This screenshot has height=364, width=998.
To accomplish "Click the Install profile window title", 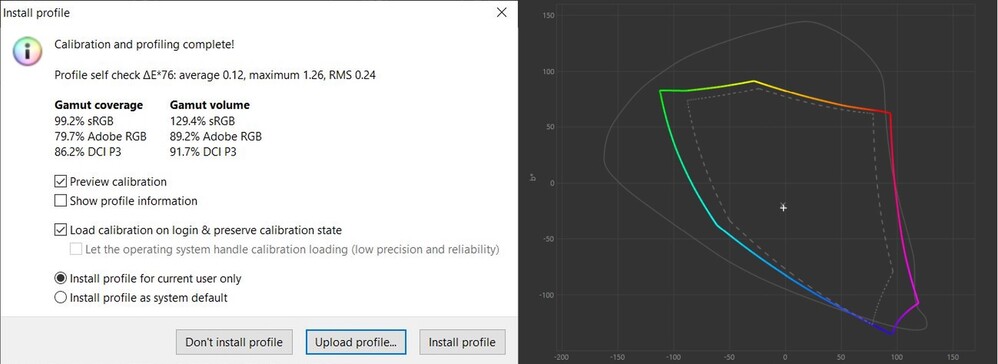I will [x=37, y=13].
